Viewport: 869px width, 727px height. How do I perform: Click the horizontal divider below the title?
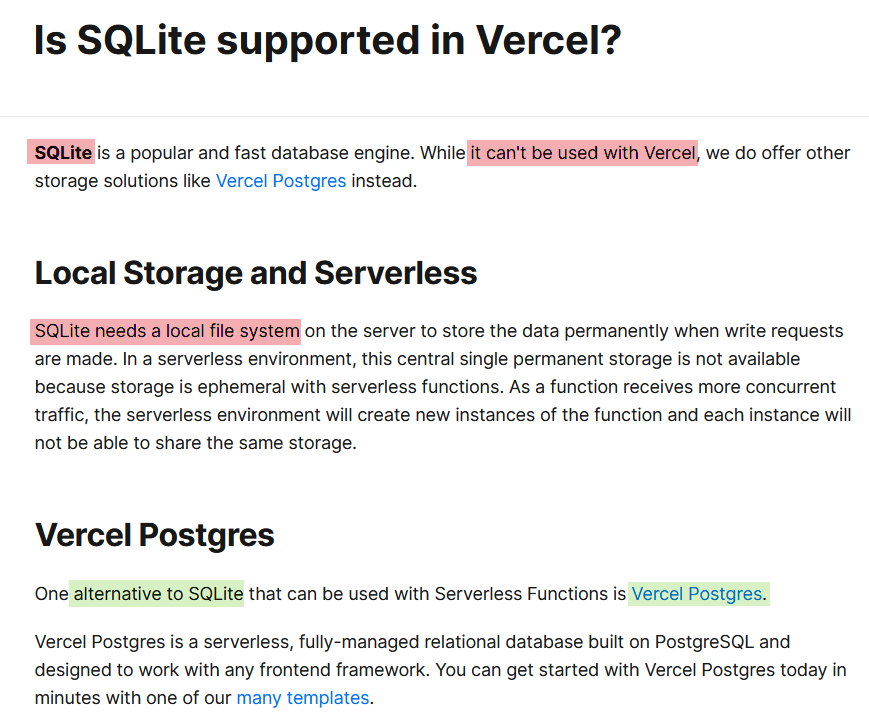tap(434, 116)
